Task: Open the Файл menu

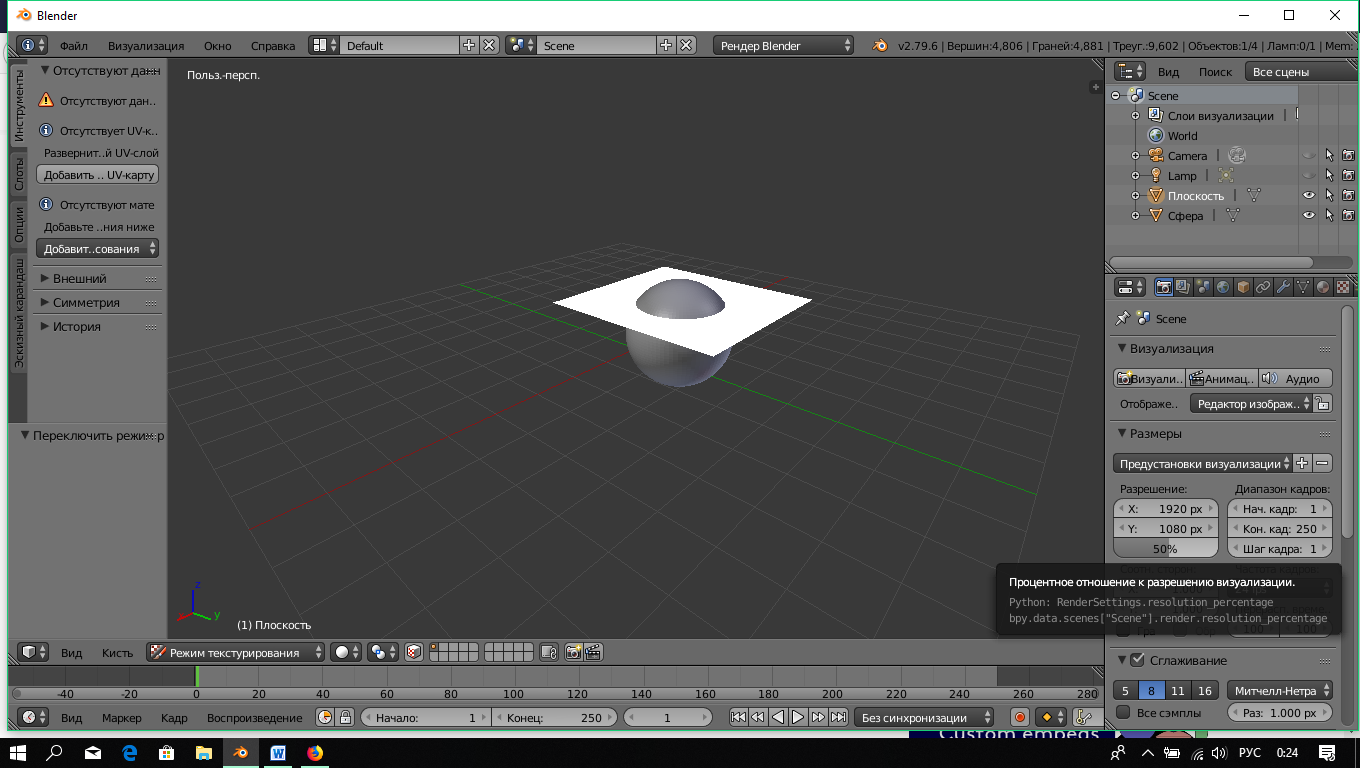Action: [x=73, y=46]
